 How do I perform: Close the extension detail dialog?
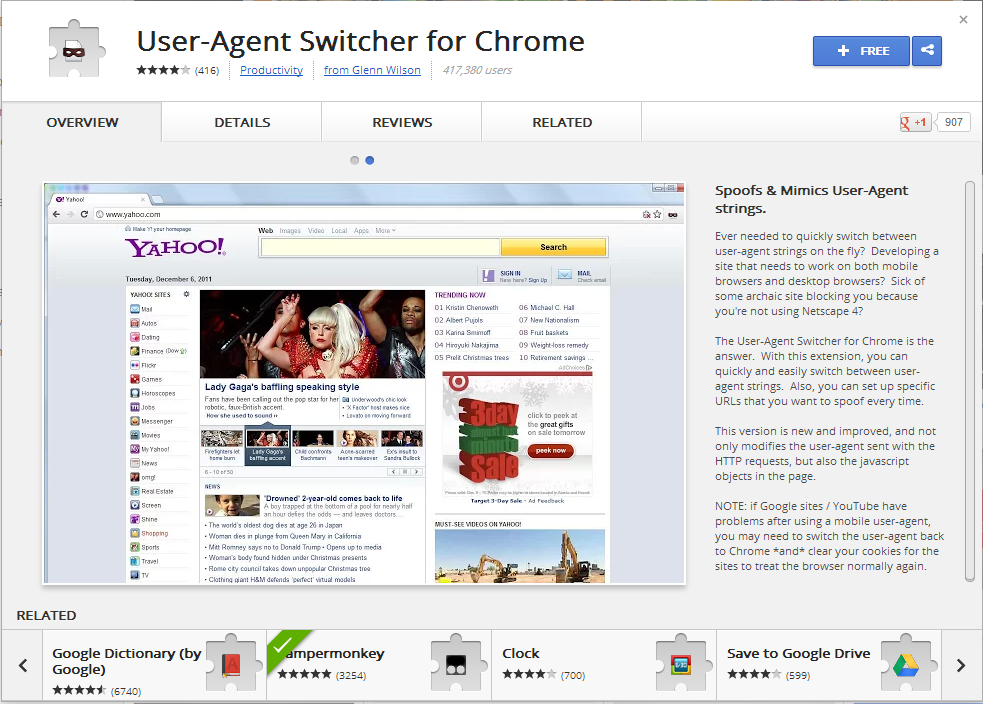(x=963, y=19)
